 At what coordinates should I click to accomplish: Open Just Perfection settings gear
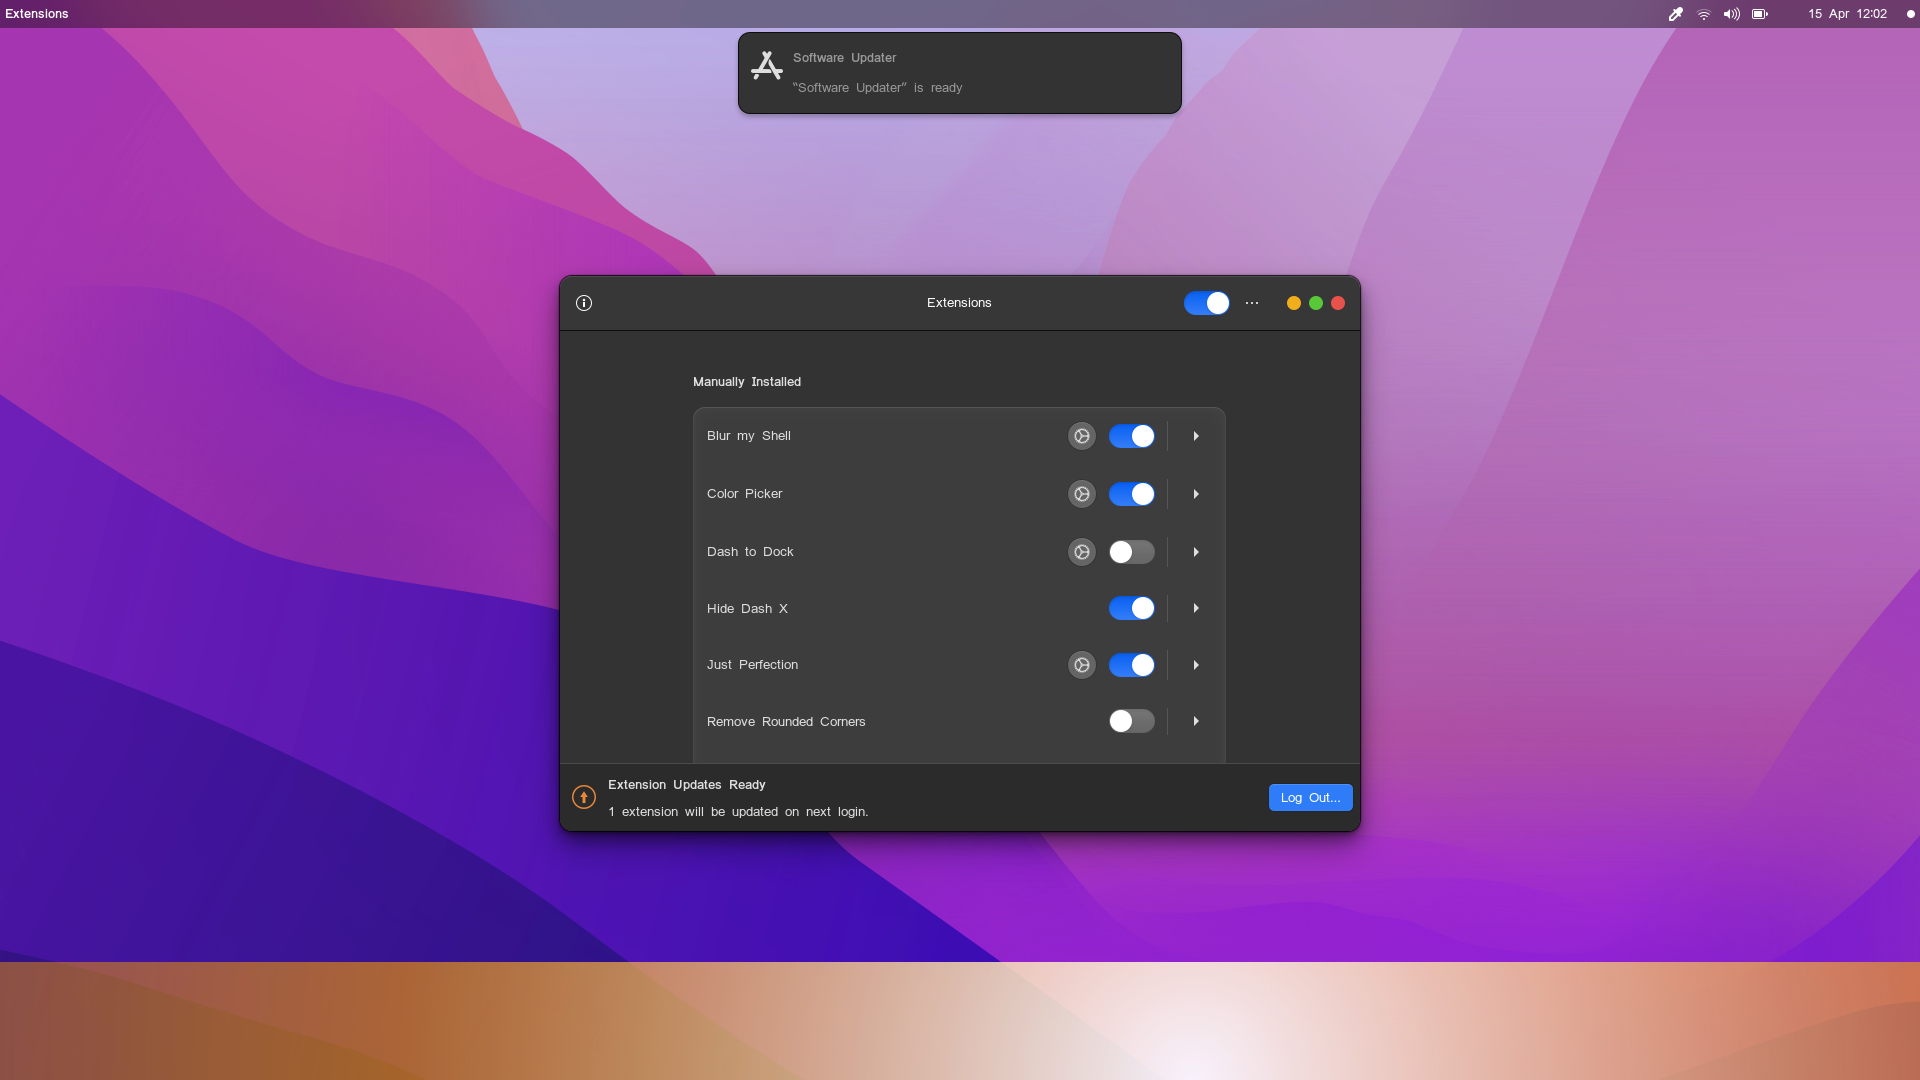click(x=1081, y=665)
